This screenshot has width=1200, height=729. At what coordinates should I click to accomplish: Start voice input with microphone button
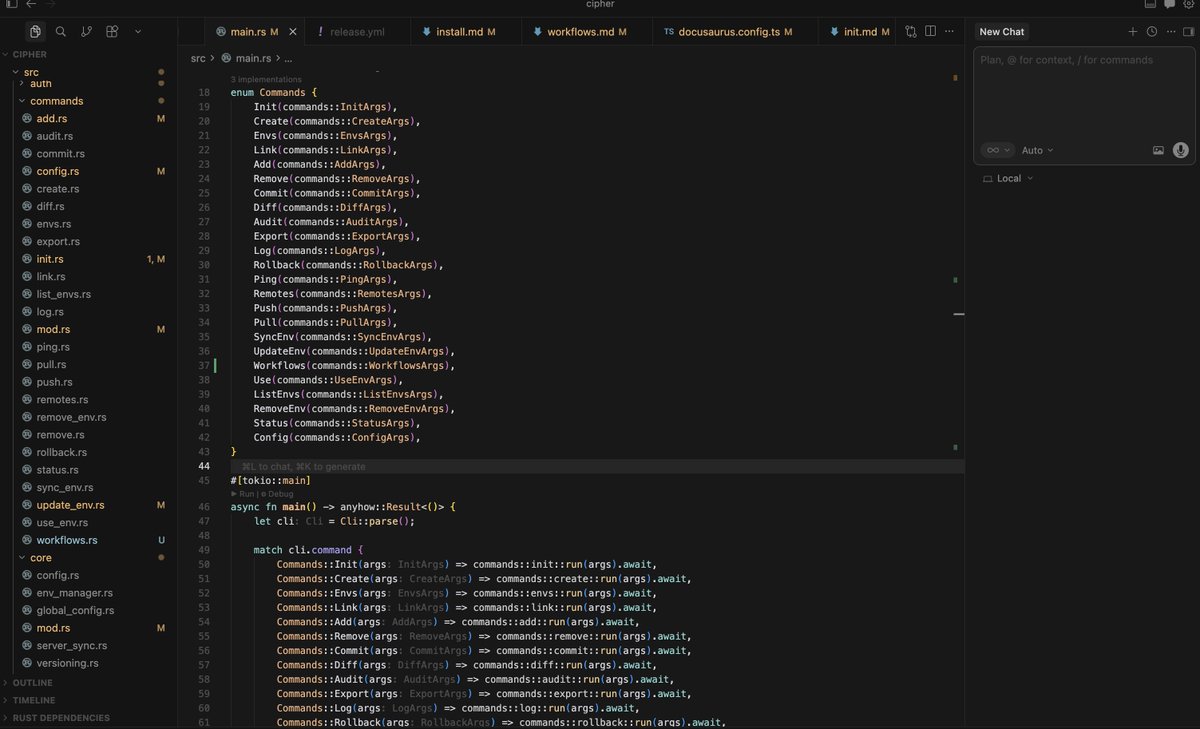[x=1181, y=150]
